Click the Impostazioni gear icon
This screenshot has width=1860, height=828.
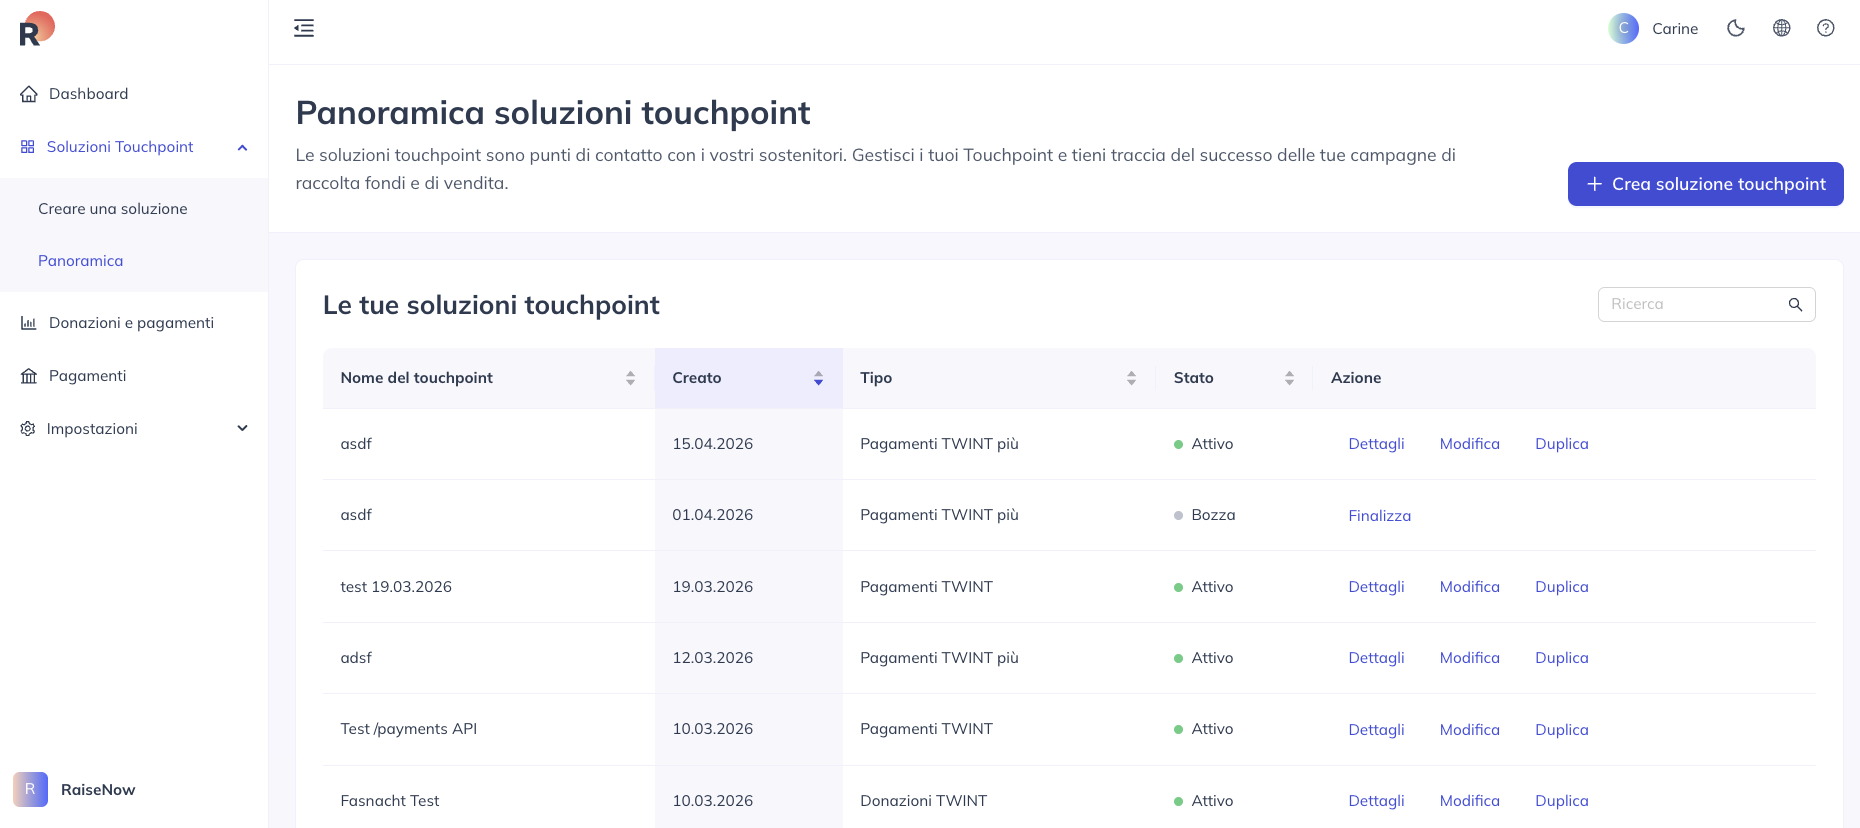click(x=28, y=429)
